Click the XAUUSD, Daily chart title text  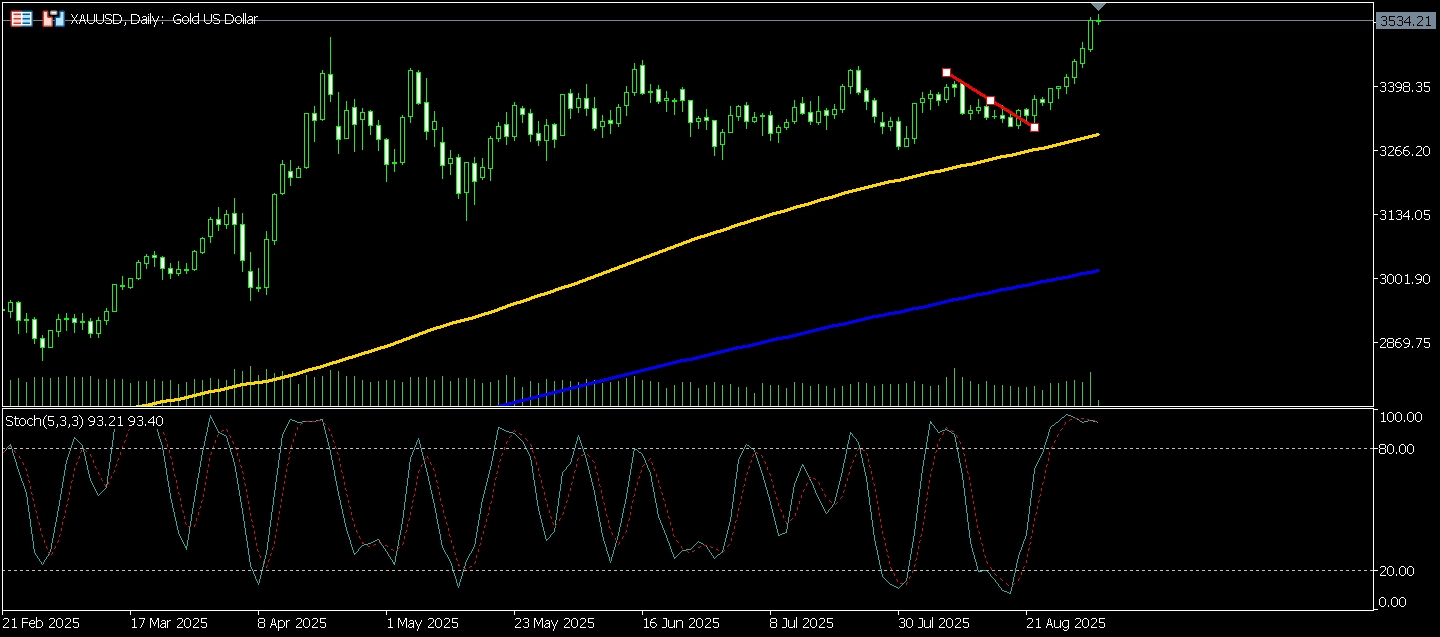click(164, 19)
